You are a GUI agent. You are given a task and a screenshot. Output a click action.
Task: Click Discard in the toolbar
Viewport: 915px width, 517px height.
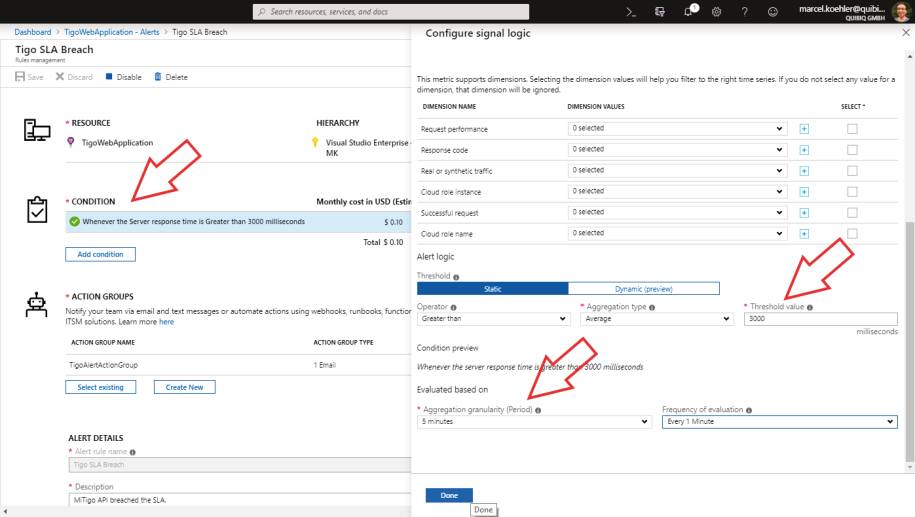pos(74,77)
